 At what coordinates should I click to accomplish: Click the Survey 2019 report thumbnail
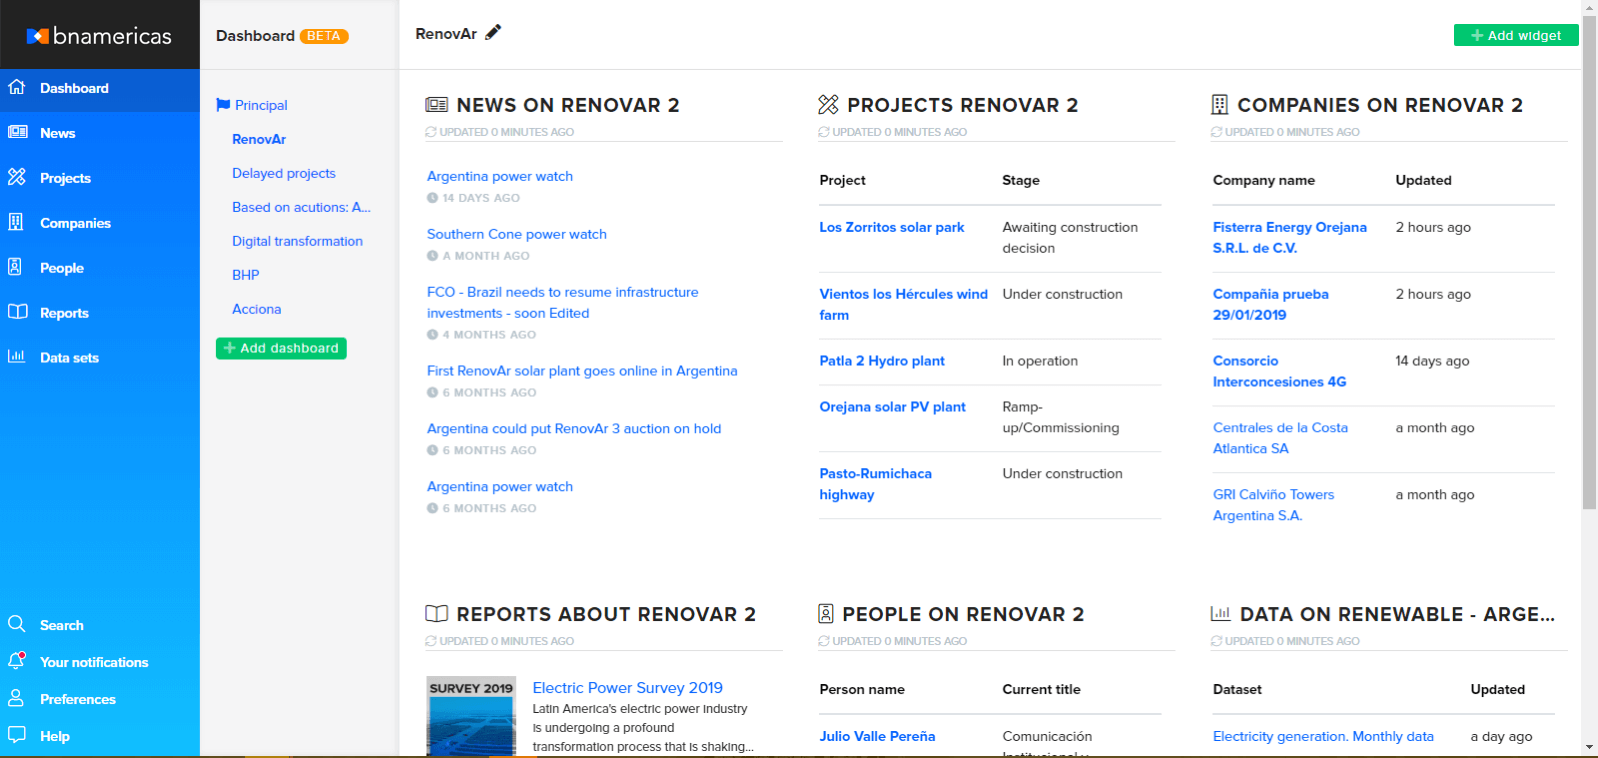[471, 717]
